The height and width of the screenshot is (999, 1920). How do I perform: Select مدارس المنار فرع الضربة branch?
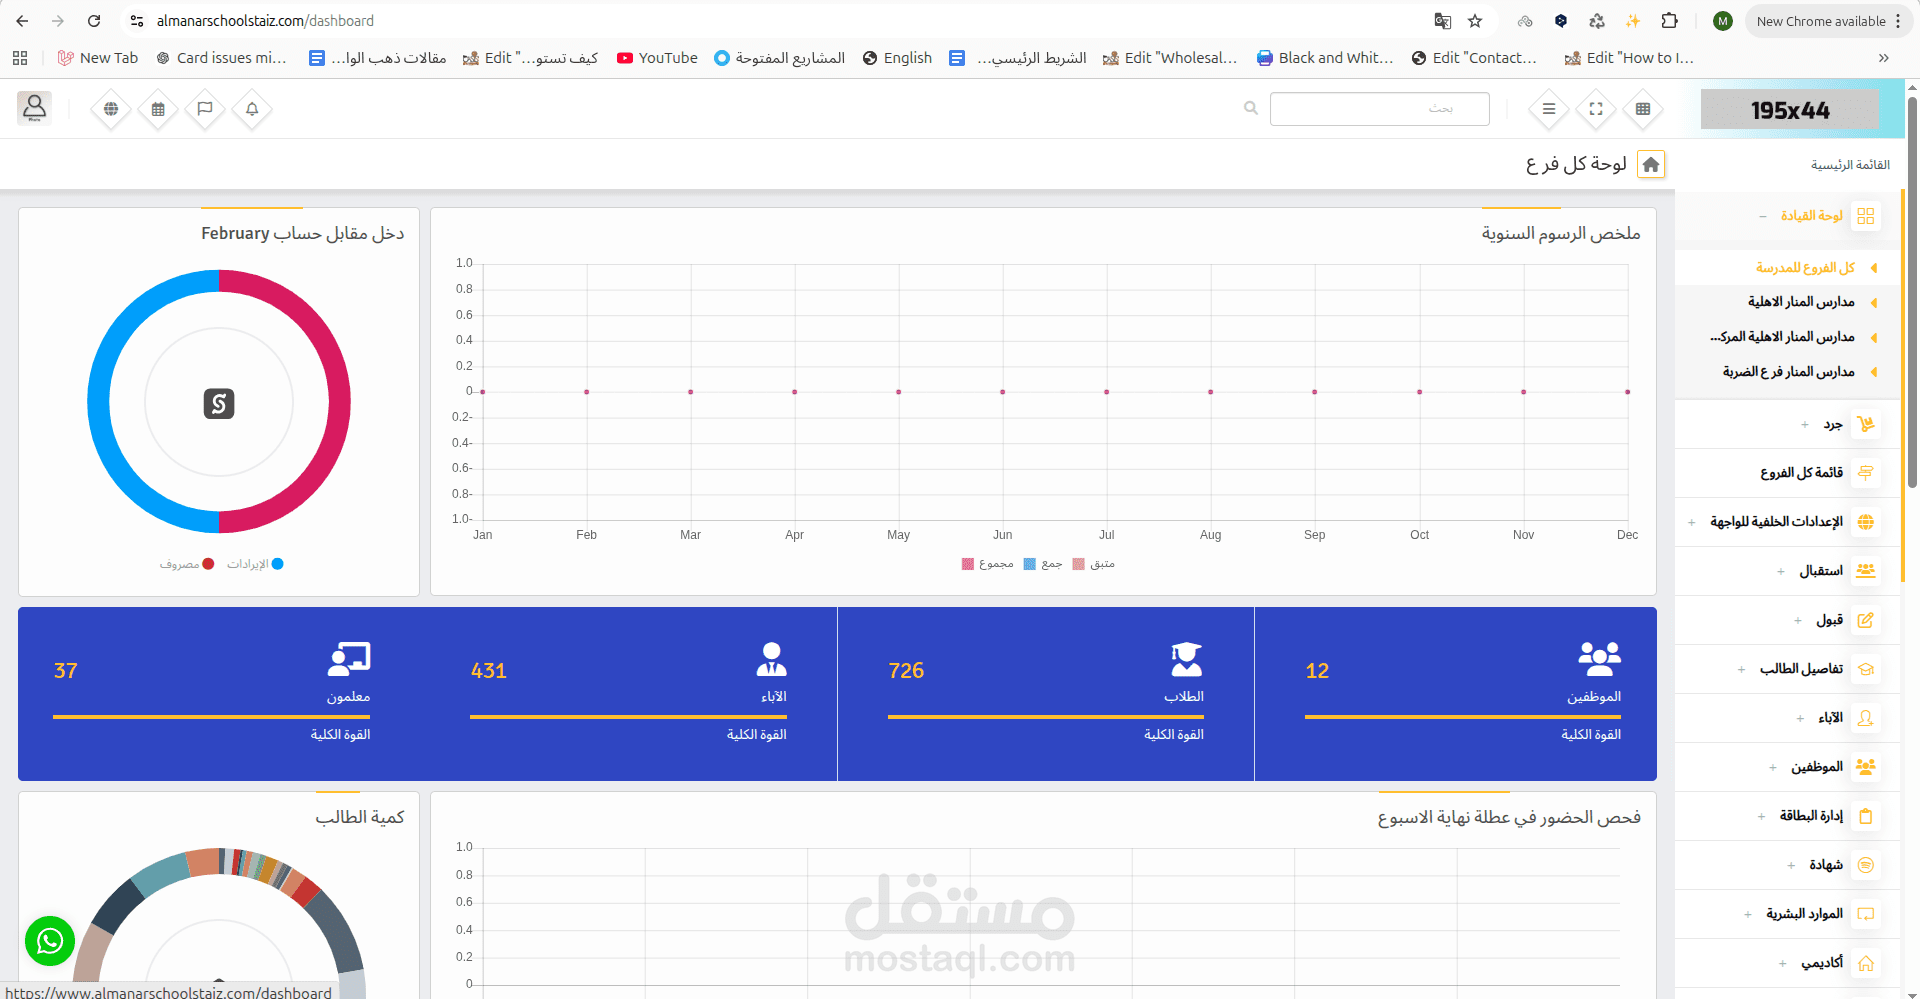click(1788, 372)
